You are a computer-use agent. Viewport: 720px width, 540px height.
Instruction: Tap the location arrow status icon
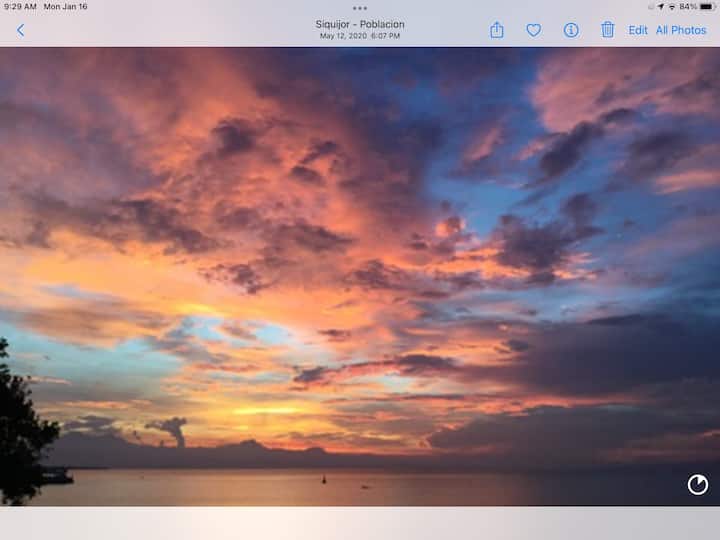(x=660, y=6)
